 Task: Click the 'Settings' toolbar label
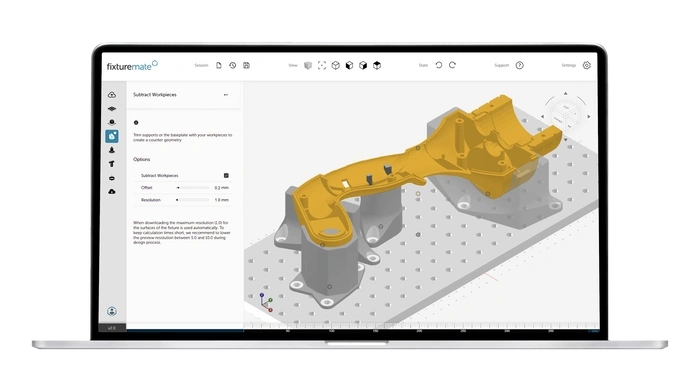(569, 65)
